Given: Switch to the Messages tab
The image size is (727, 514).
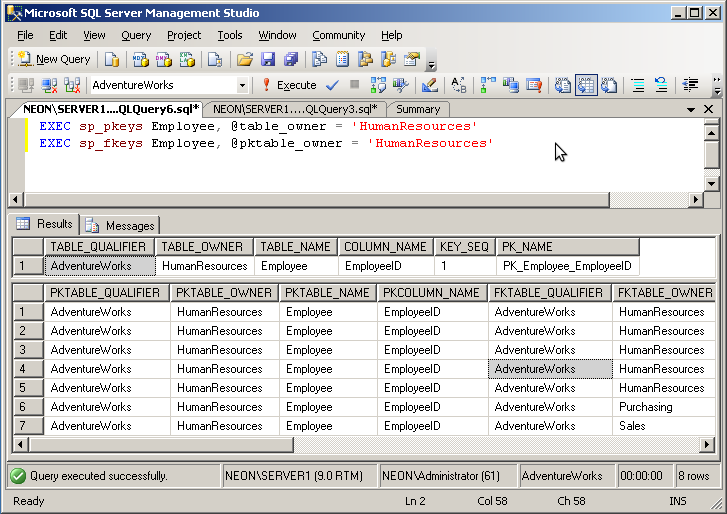Looking at the screenshot, I should click(122, 226).
